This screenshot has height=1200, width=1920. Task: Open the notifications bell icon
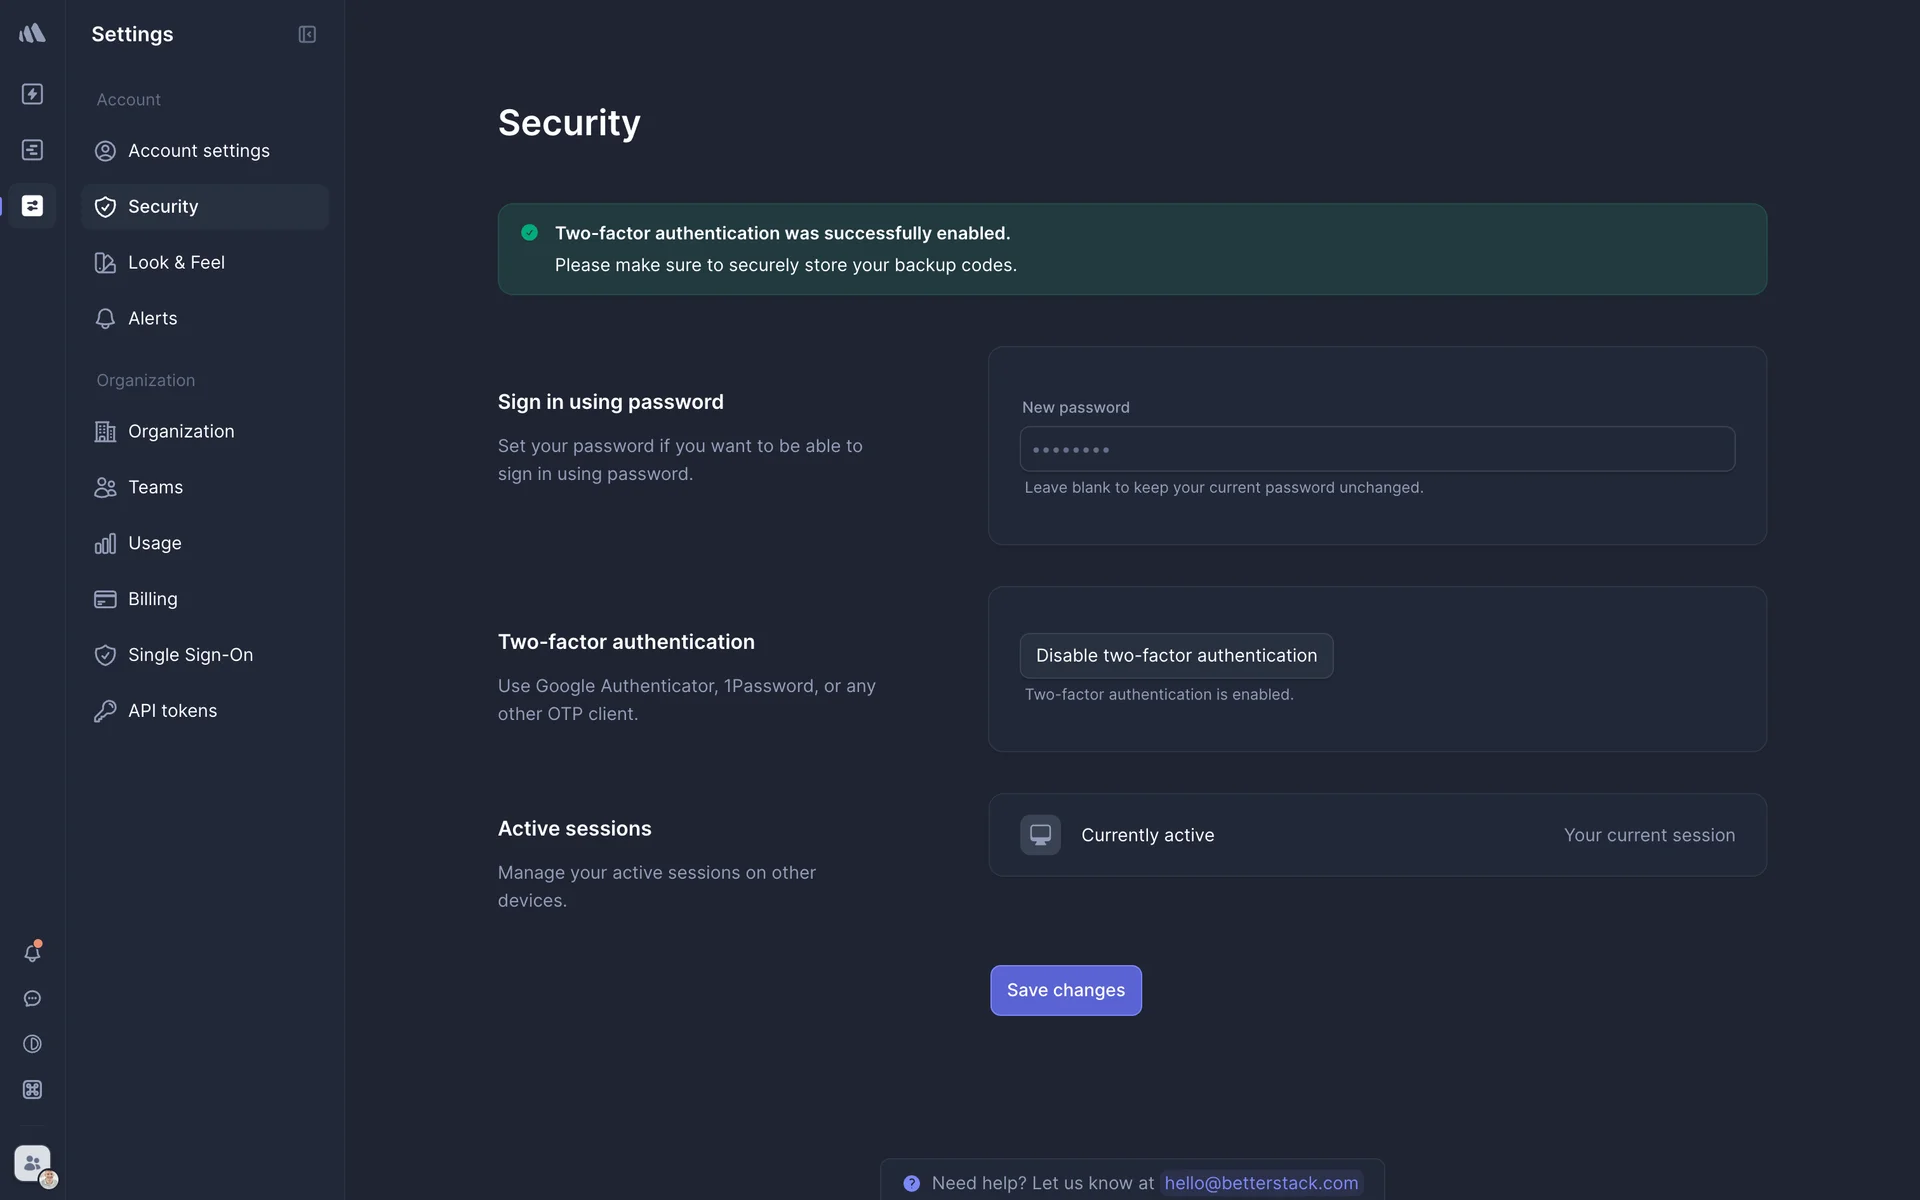point(32,953)
